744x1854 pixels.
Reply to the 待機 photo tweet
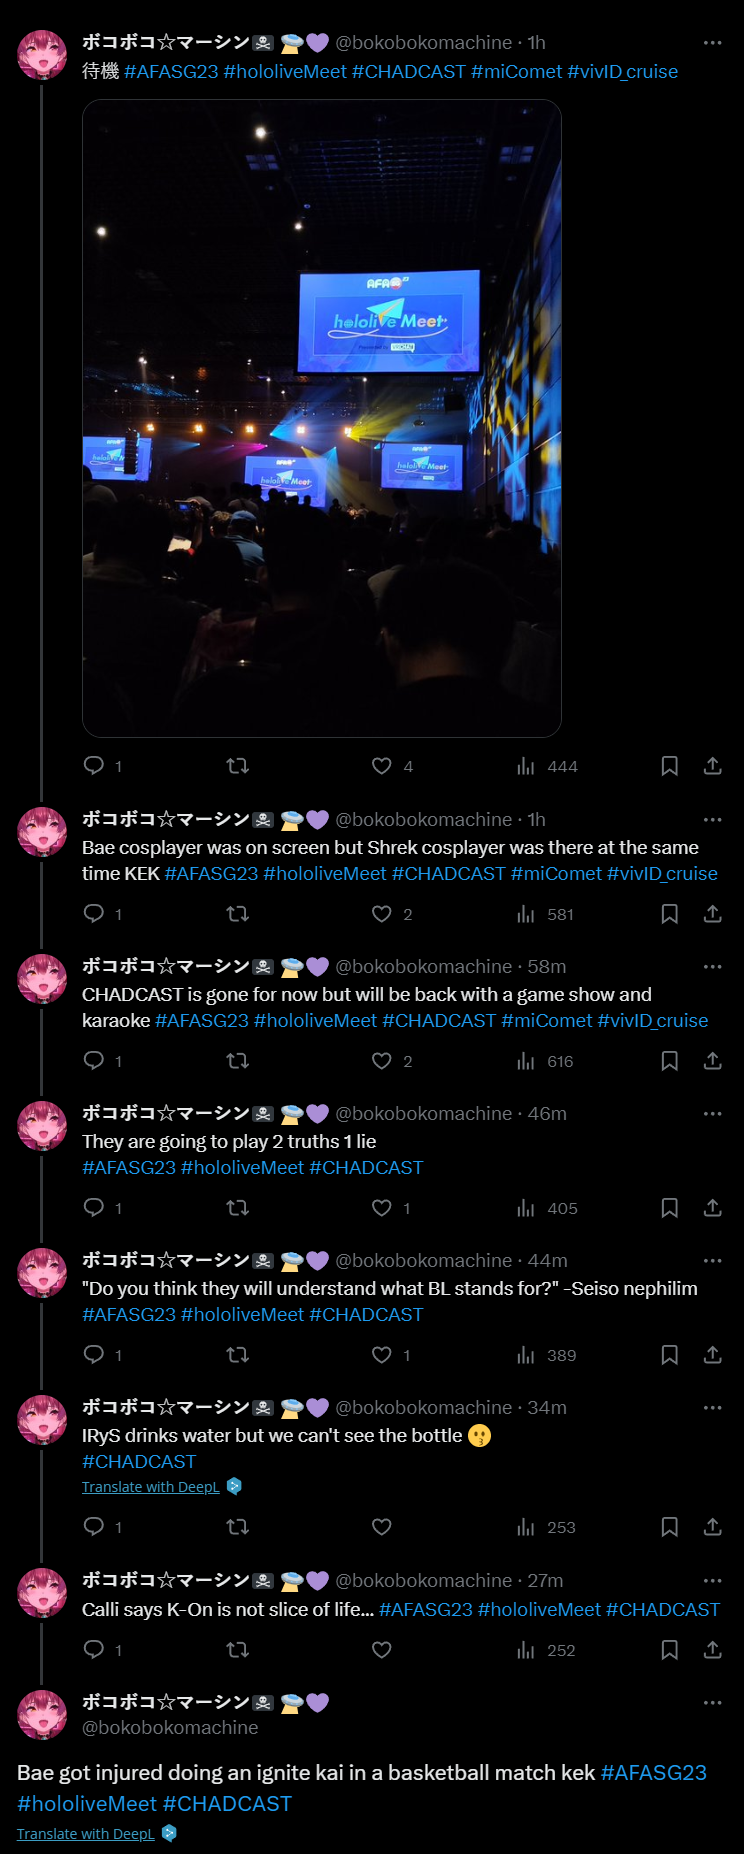pos(94,766)
